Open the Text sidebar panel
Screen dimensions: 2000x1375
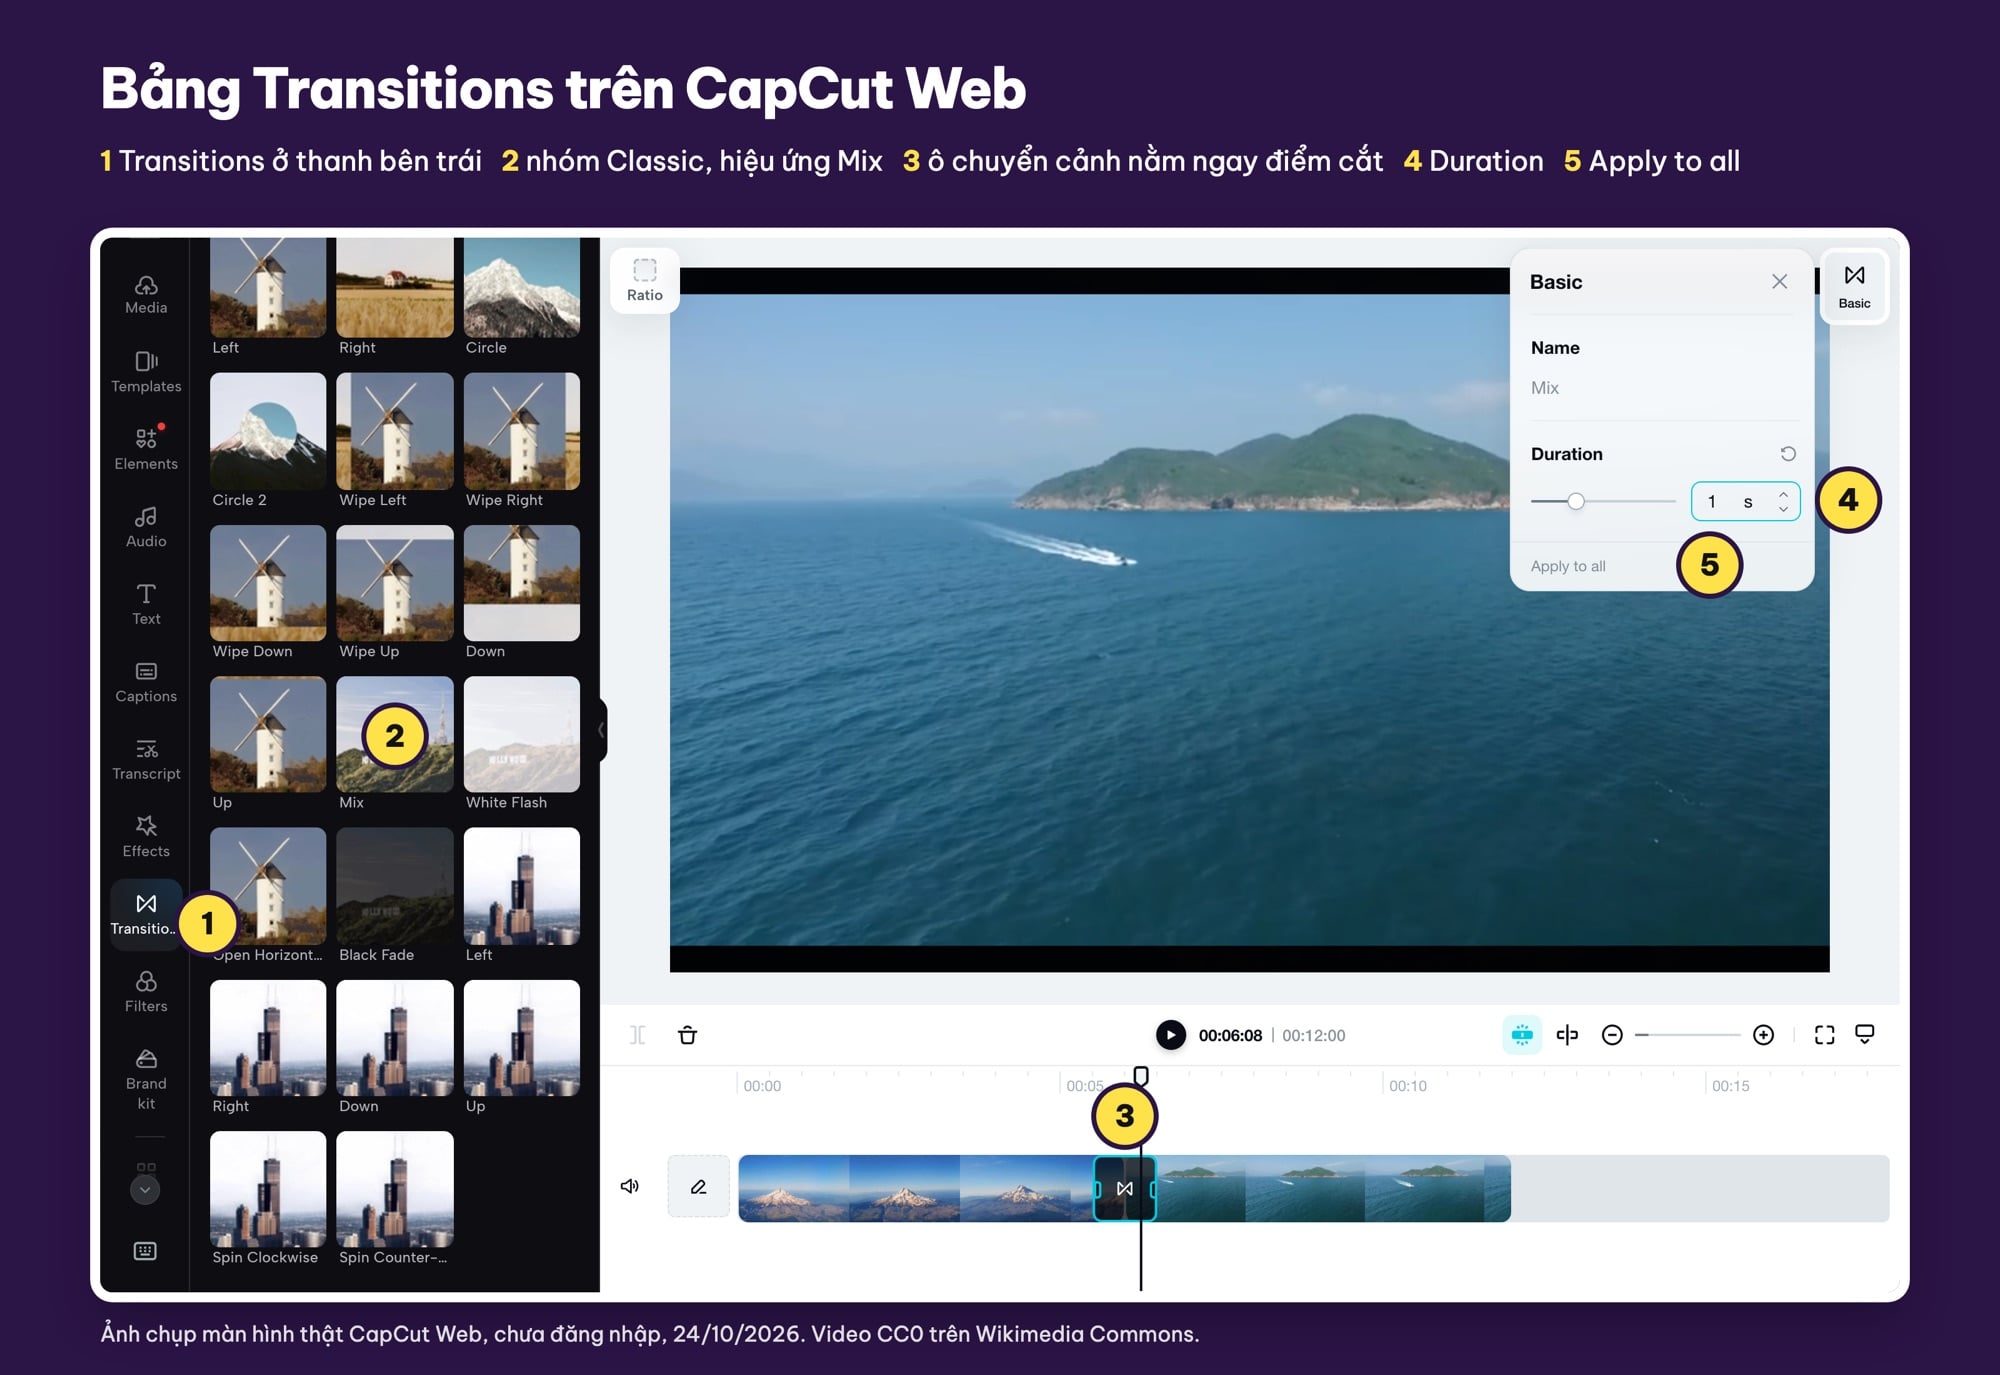pyautogui.click(x=146, y=604)
